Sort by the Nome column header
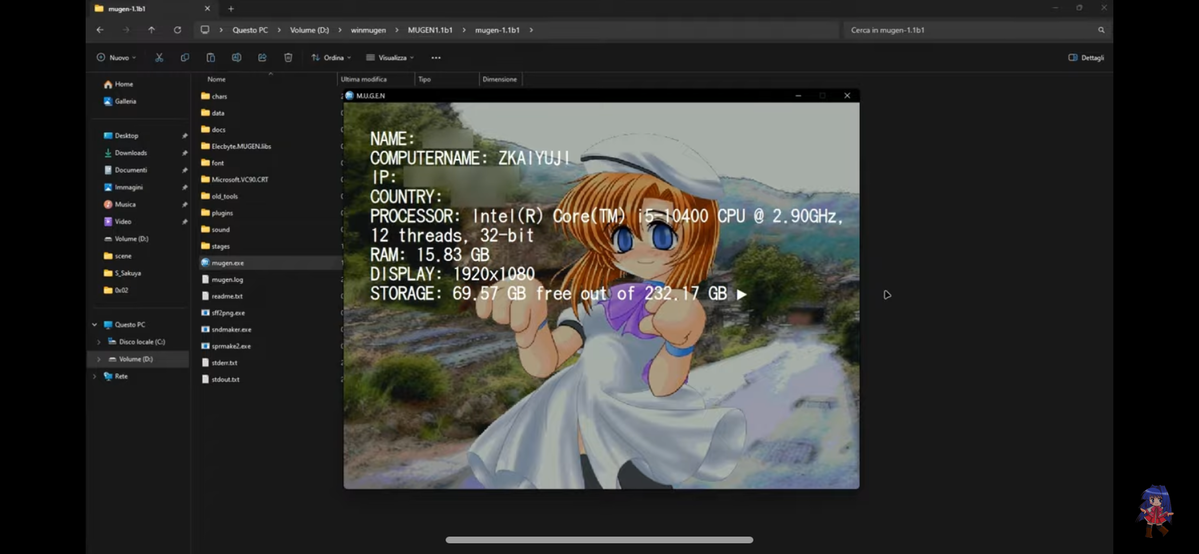 216,79
